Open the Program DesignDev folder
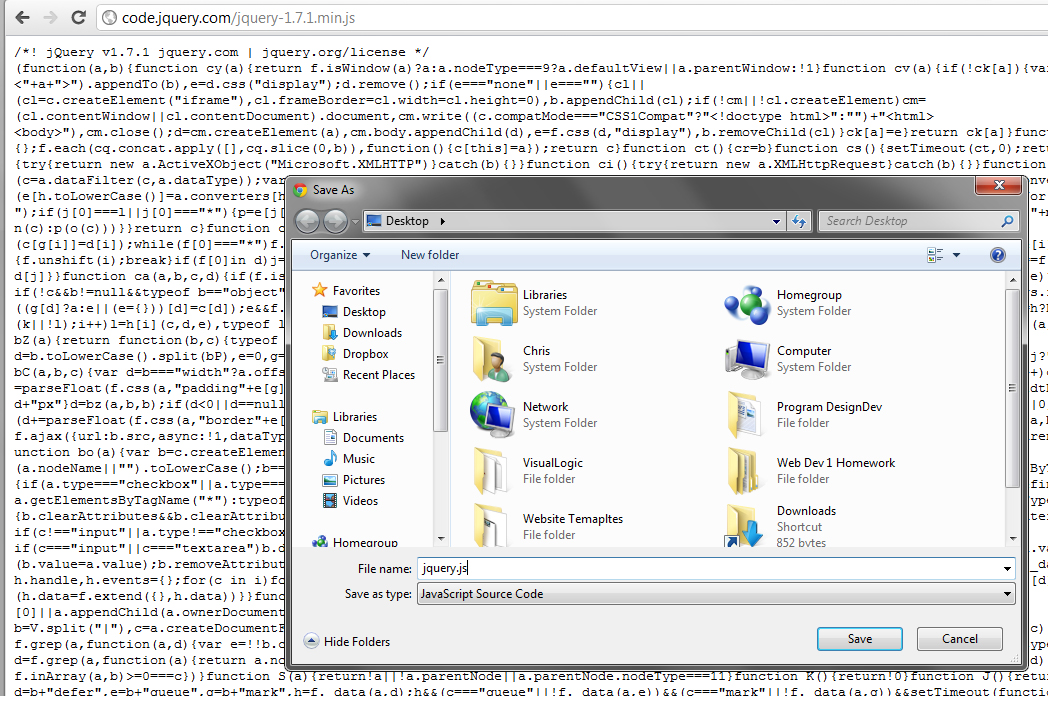Viewport: 1053px width, 703px height. (747, 414)
